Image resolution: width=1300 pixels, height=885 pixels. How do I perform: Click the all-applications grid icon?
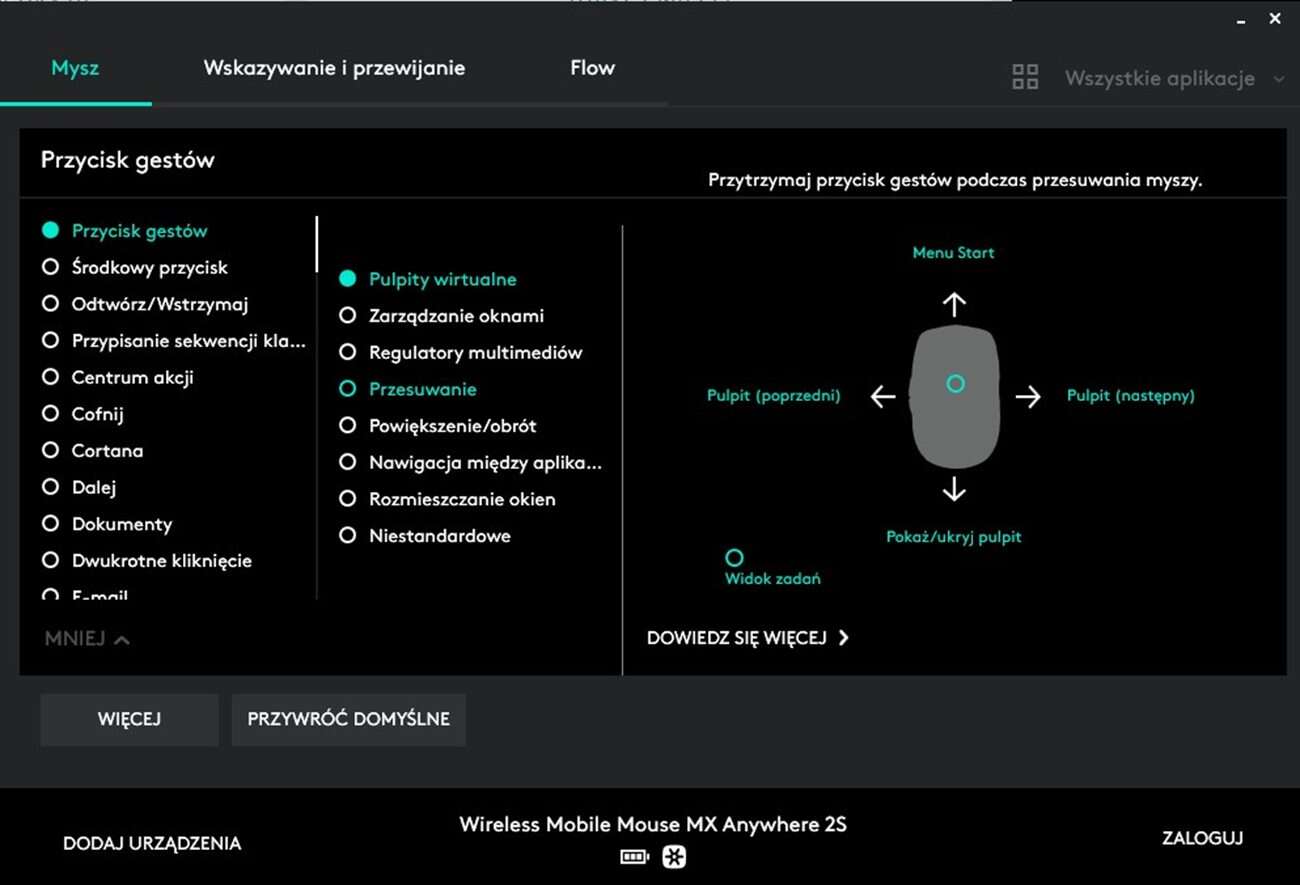click(1024, 75)
